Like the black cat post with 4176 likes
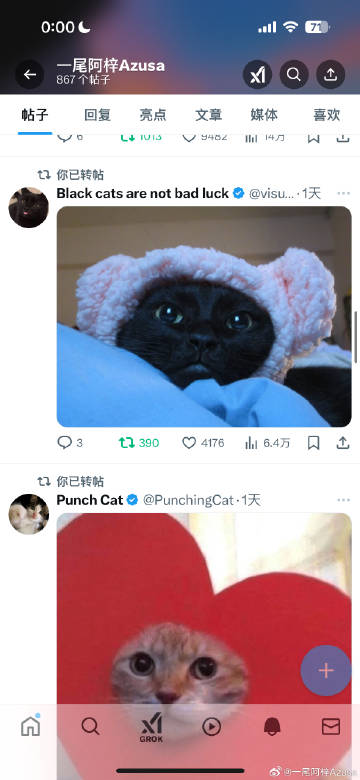The image size is (360, 780). [x=203, y=443]
